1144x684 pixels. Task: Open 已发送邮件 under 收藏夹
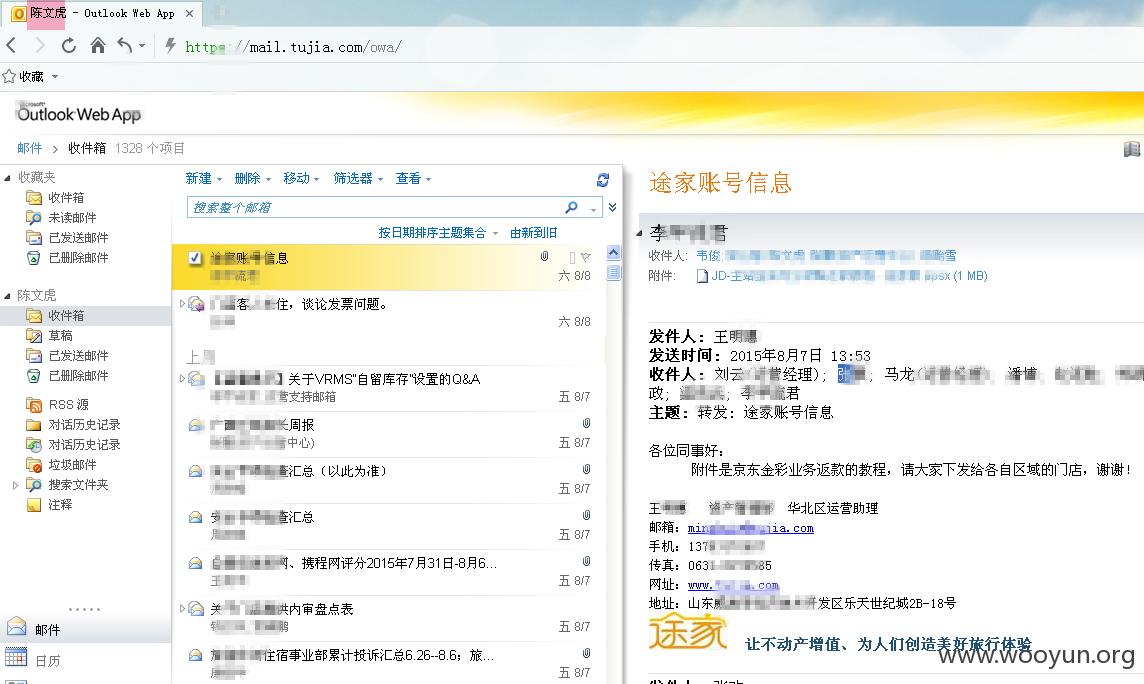coord(77,238)
